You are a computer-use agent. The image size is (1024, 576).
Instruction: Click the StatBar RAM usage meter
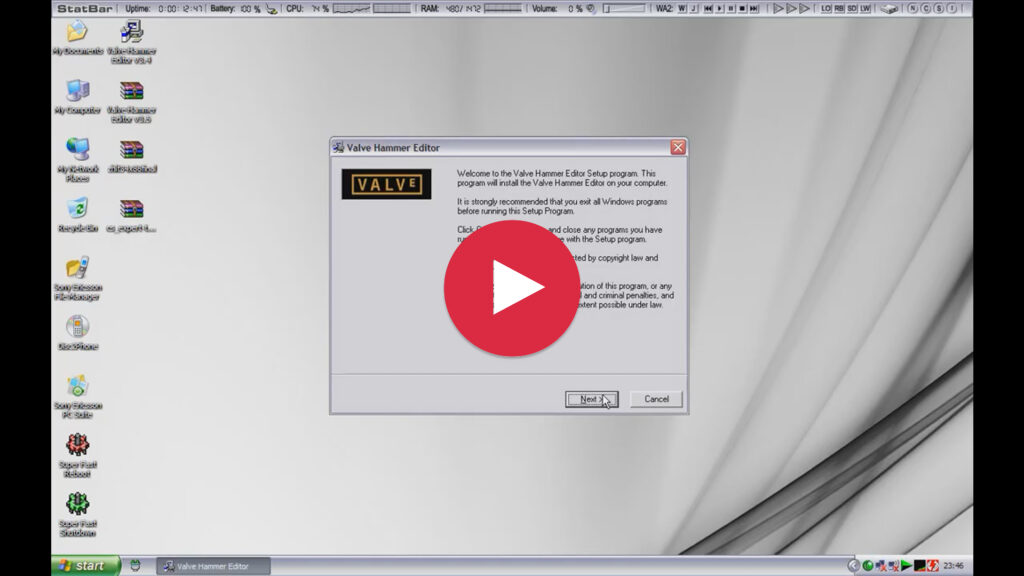(x=503, y=8)
